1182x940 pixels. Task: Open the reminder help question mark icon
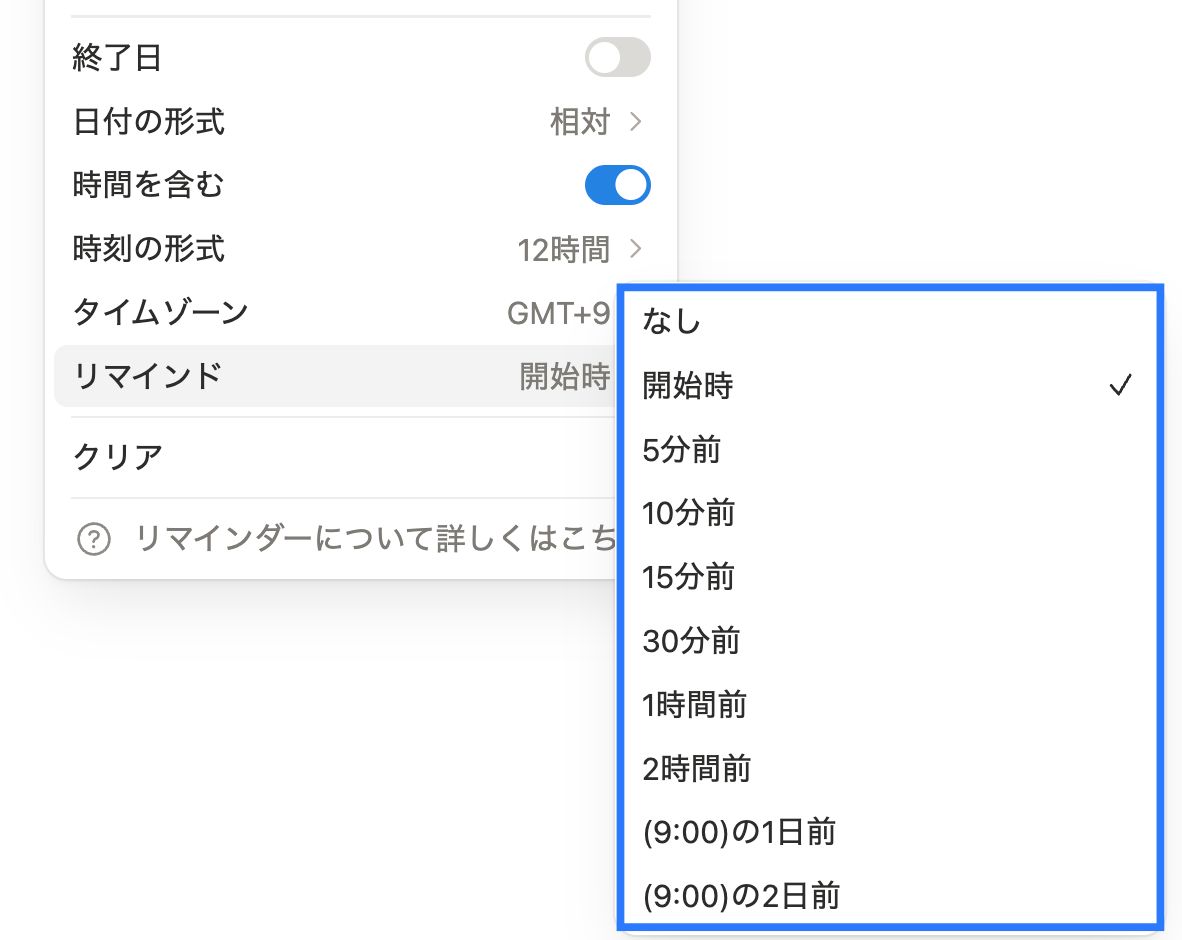[x=92, y=538]
